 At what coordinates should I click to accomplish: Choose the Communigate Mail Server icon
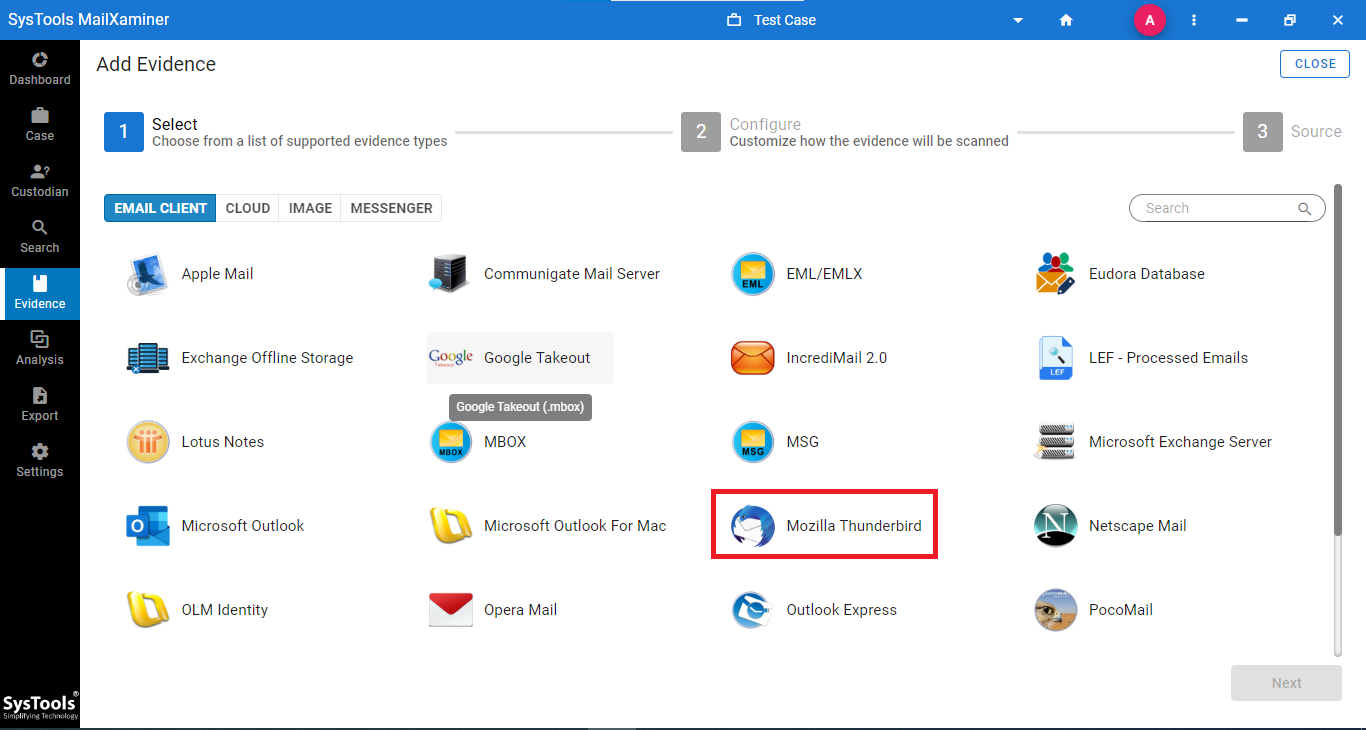click(x=450, y=274)
